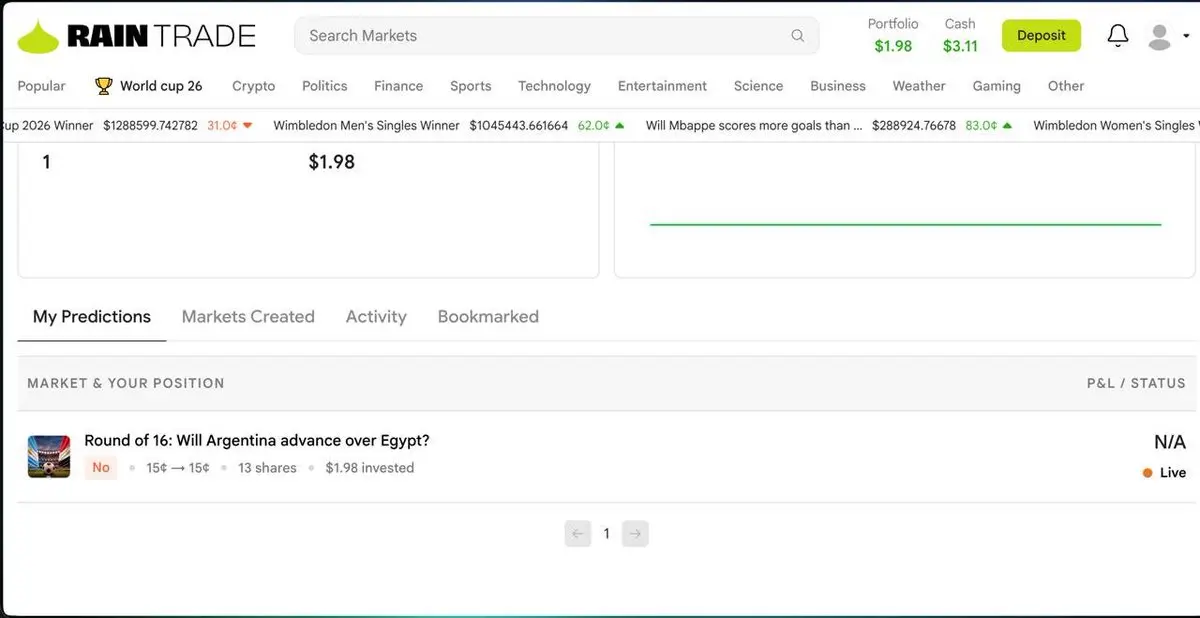Focus the Search Markets field
The image size is (1200, 618).
(x=556, y=36)
